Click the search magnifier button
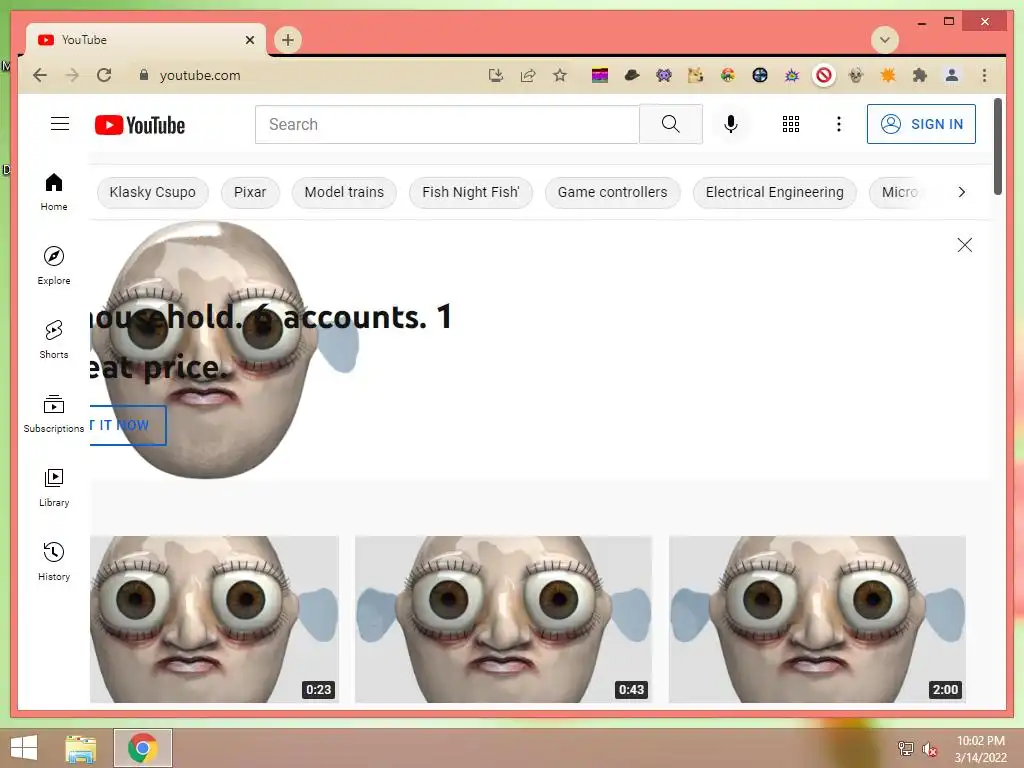Image resolution: width=1024 pixels, height=768 pixels. pos(671,124)
